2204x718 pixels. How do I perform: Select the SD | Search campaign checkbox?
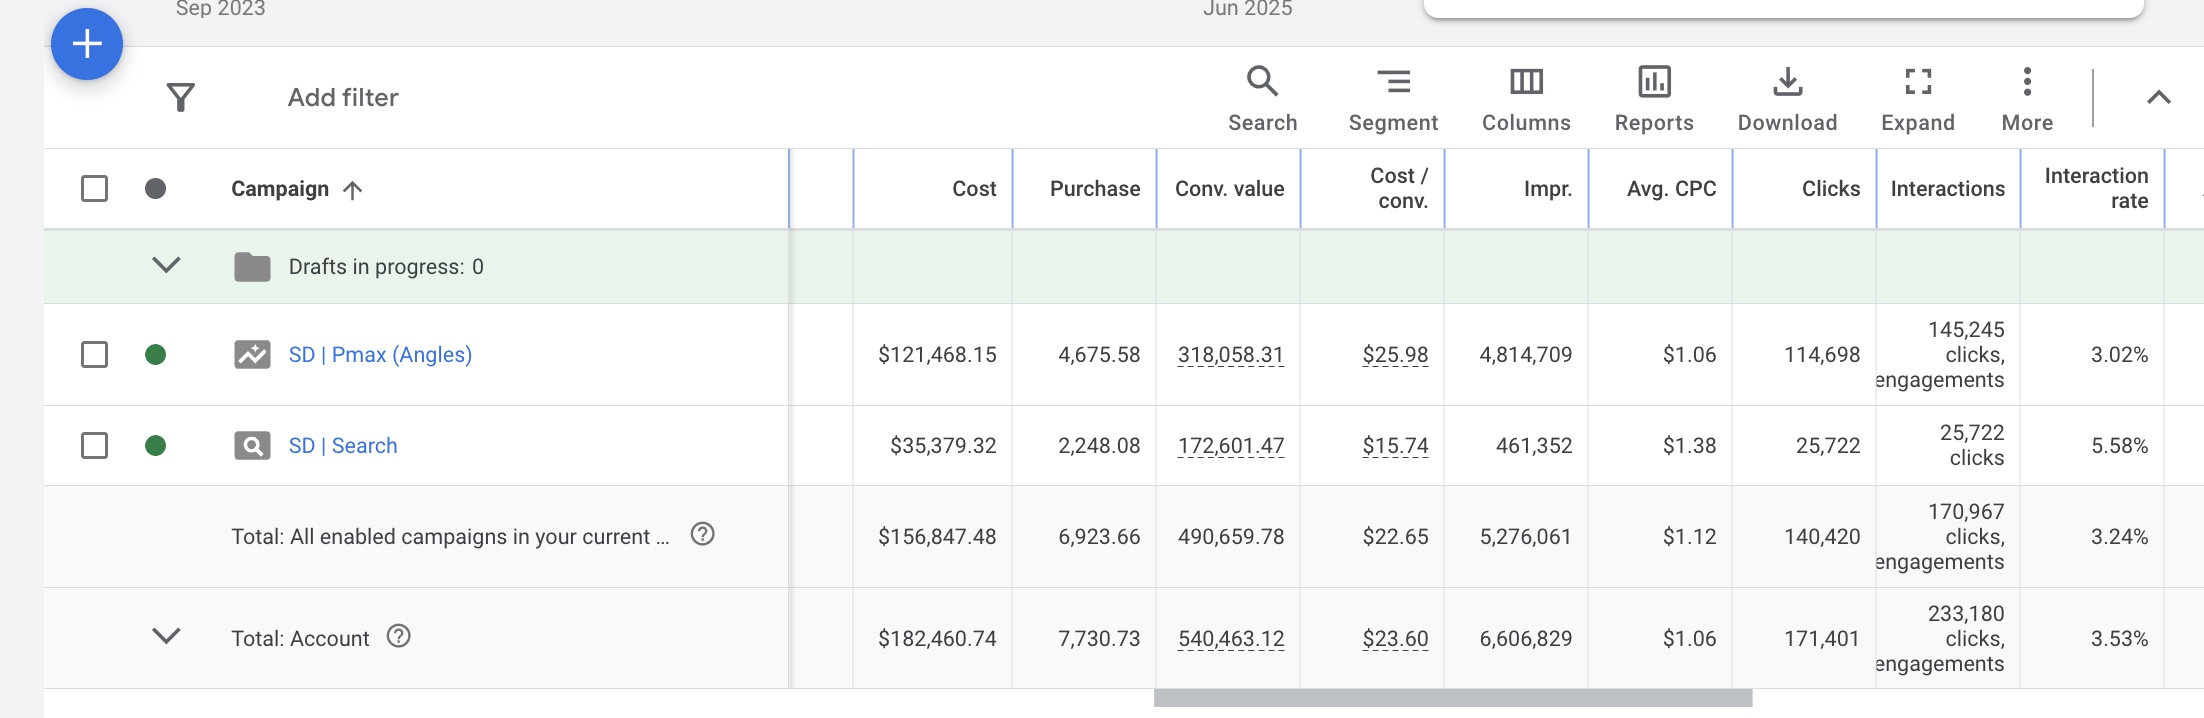point(94,446)
